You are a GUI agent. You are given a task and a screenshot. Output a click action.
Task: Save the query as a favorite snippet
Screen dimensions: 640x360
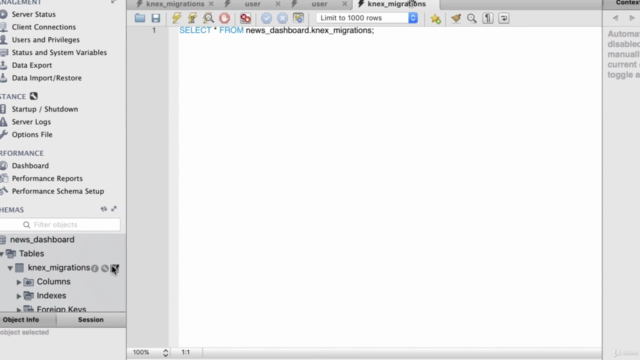(436, 18)
